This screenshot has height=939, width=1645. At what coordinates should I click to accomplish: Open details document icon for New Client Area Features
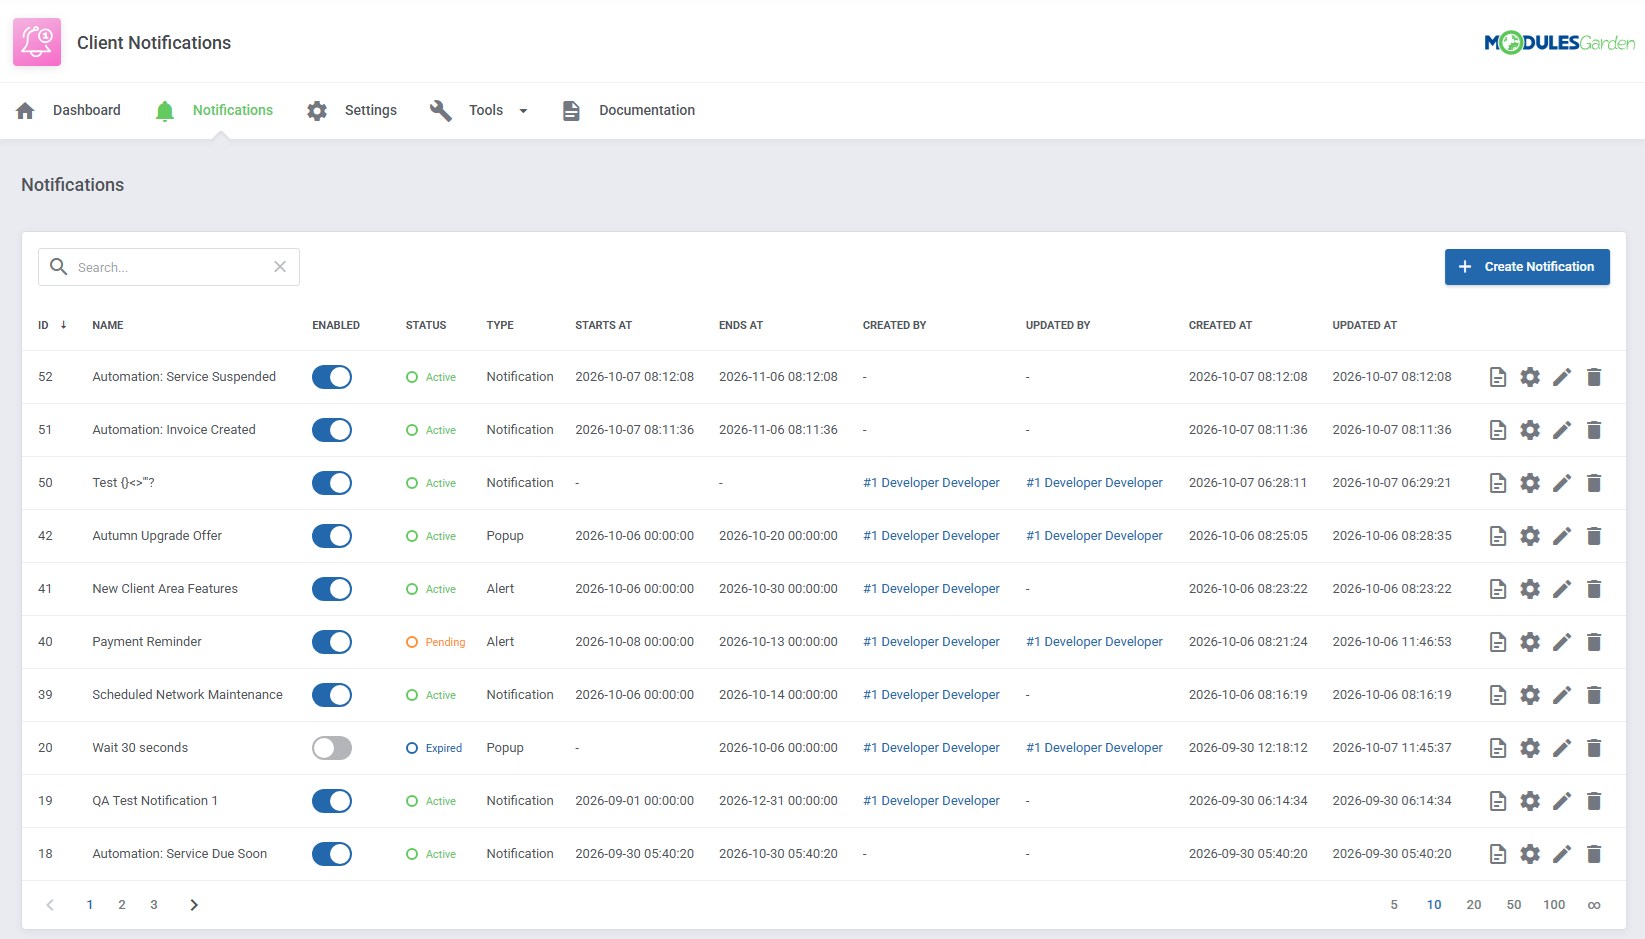click(x=1498, y=589)
